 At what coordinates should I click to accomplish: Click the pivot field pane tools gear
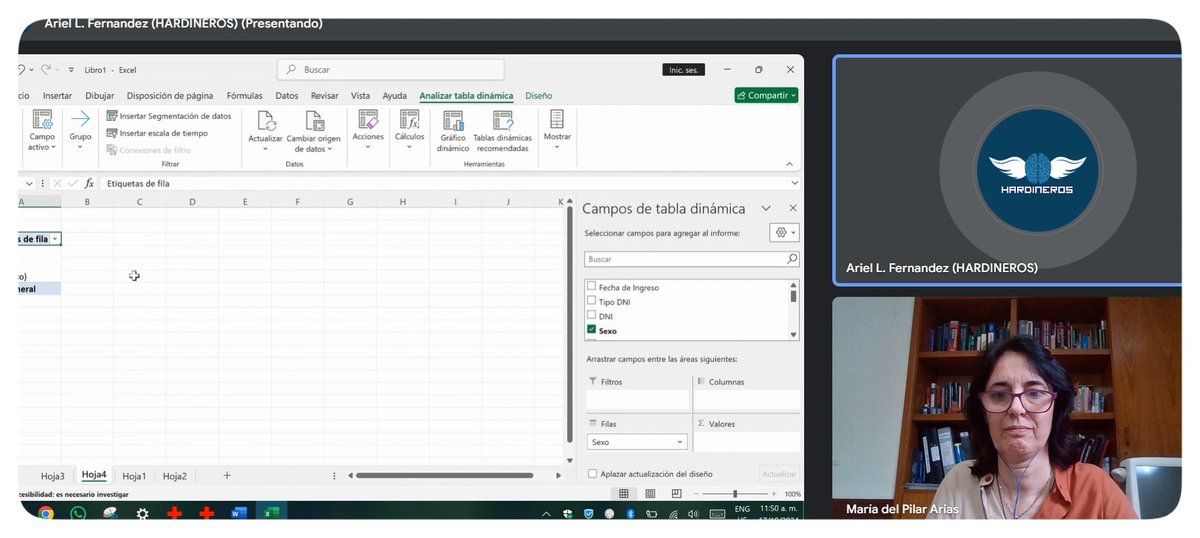click(x=784, y=232)
